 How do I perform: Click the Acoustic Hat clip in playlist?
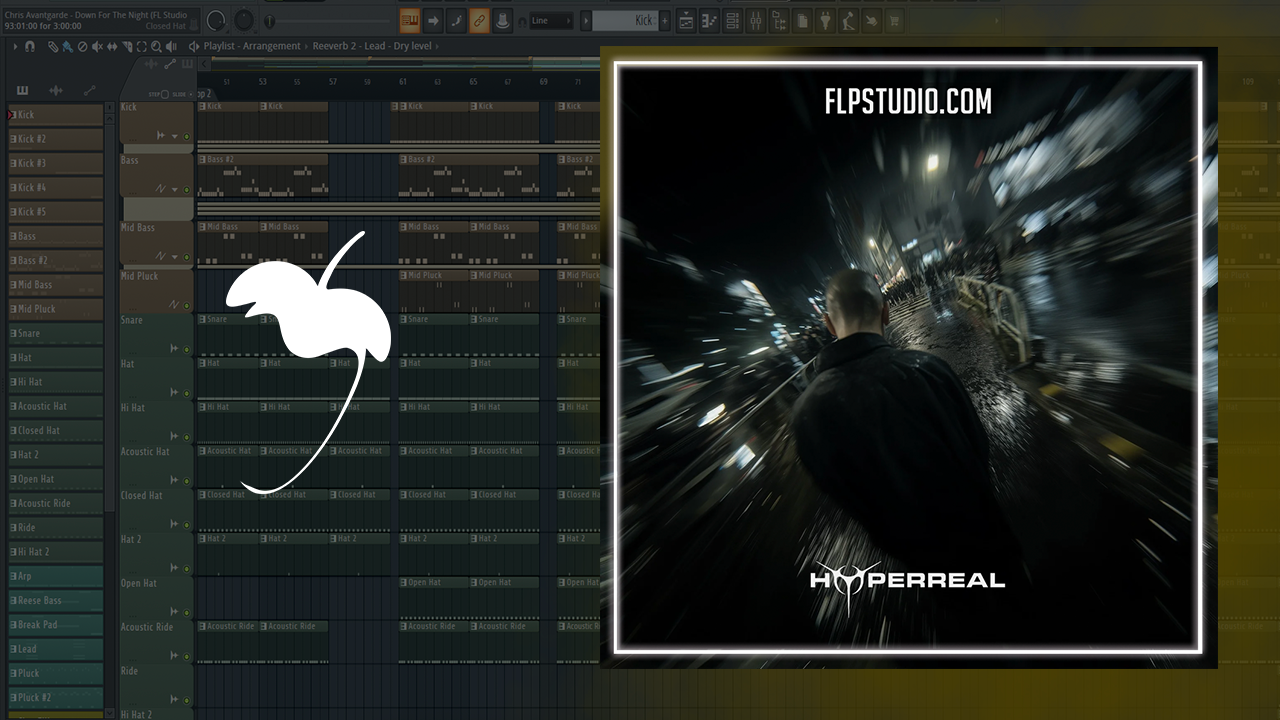point(228,451)
